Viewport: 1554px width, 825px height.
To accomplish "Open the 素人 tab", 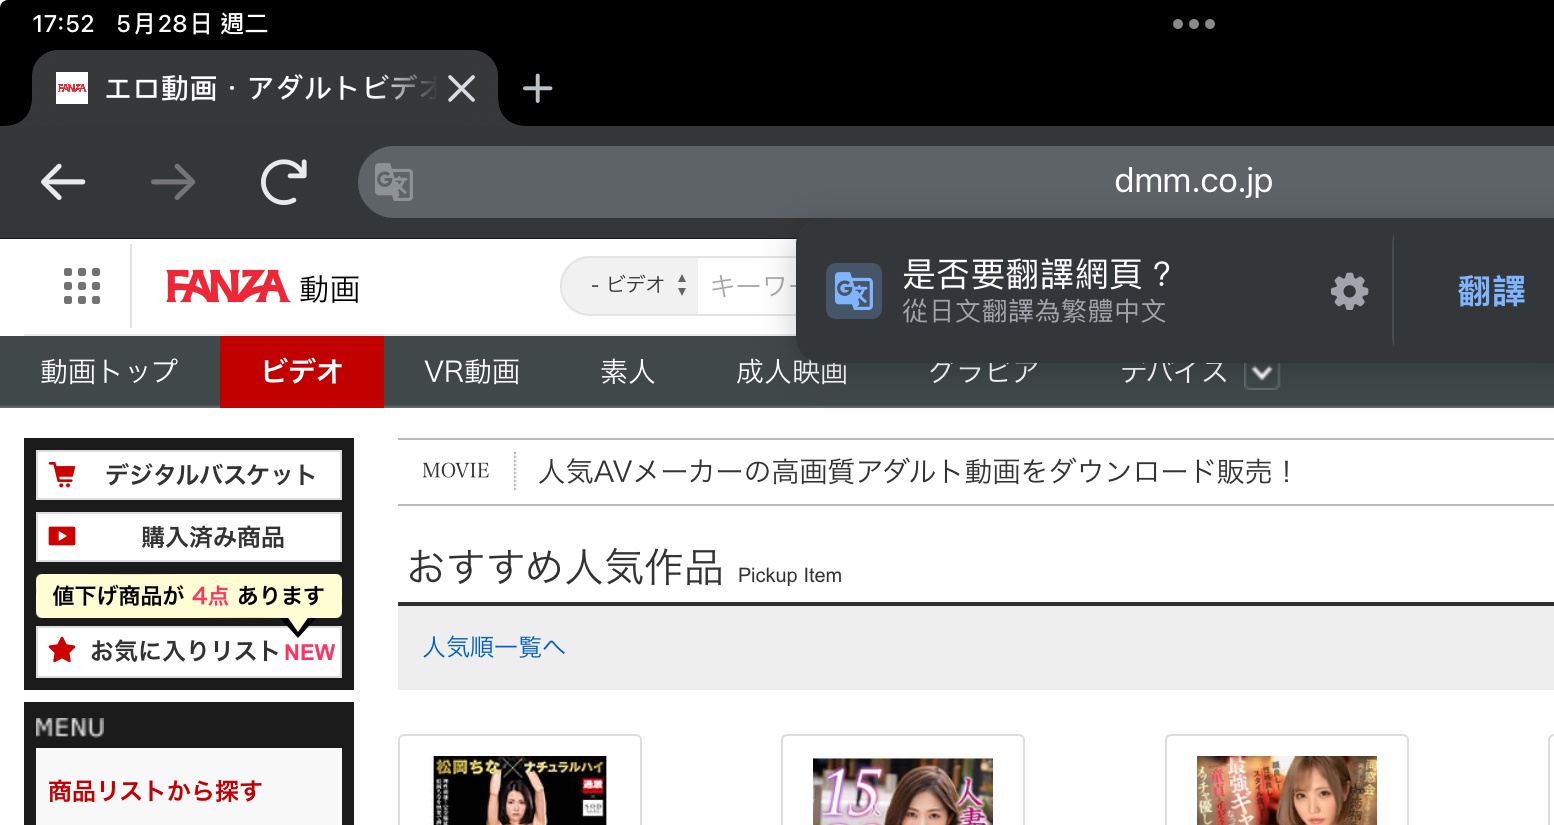I will pos(628,372).
